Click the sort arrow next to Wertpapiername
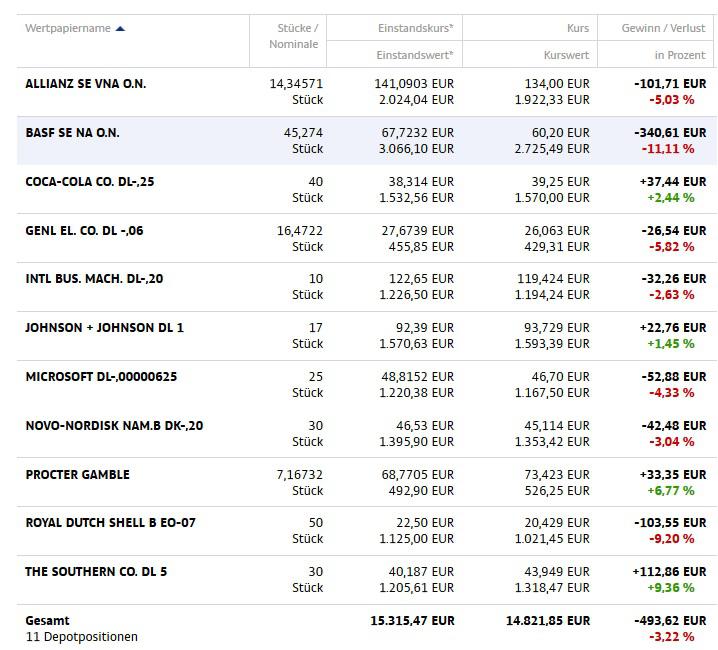 pyautogui.click(x=120, y=28)
